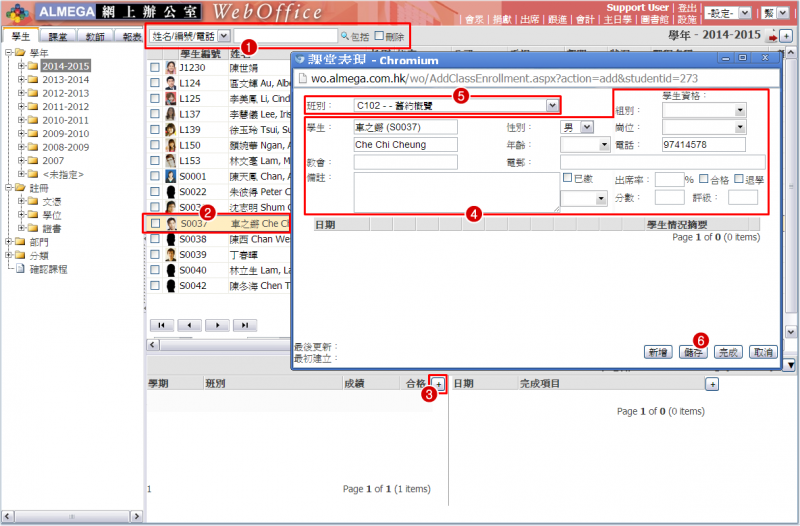
Task: Go to the first page of the student list
Action: [161, 325]
